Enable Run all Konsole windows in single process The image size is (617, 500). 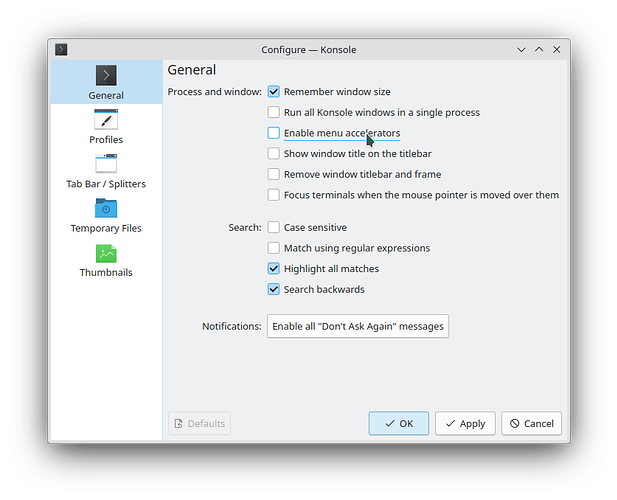pos(273,112)
